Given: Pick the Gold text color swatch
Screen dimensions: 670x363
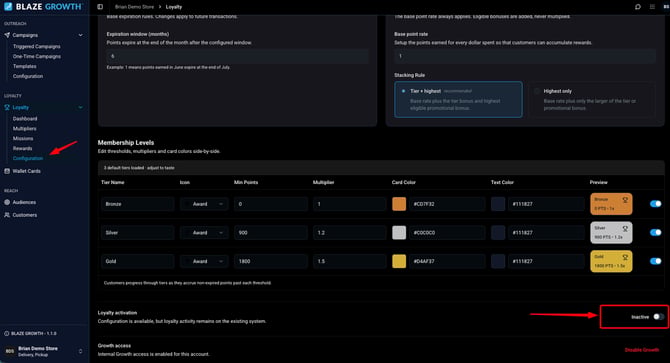Looking at the screenshot, I should [498, 261].
